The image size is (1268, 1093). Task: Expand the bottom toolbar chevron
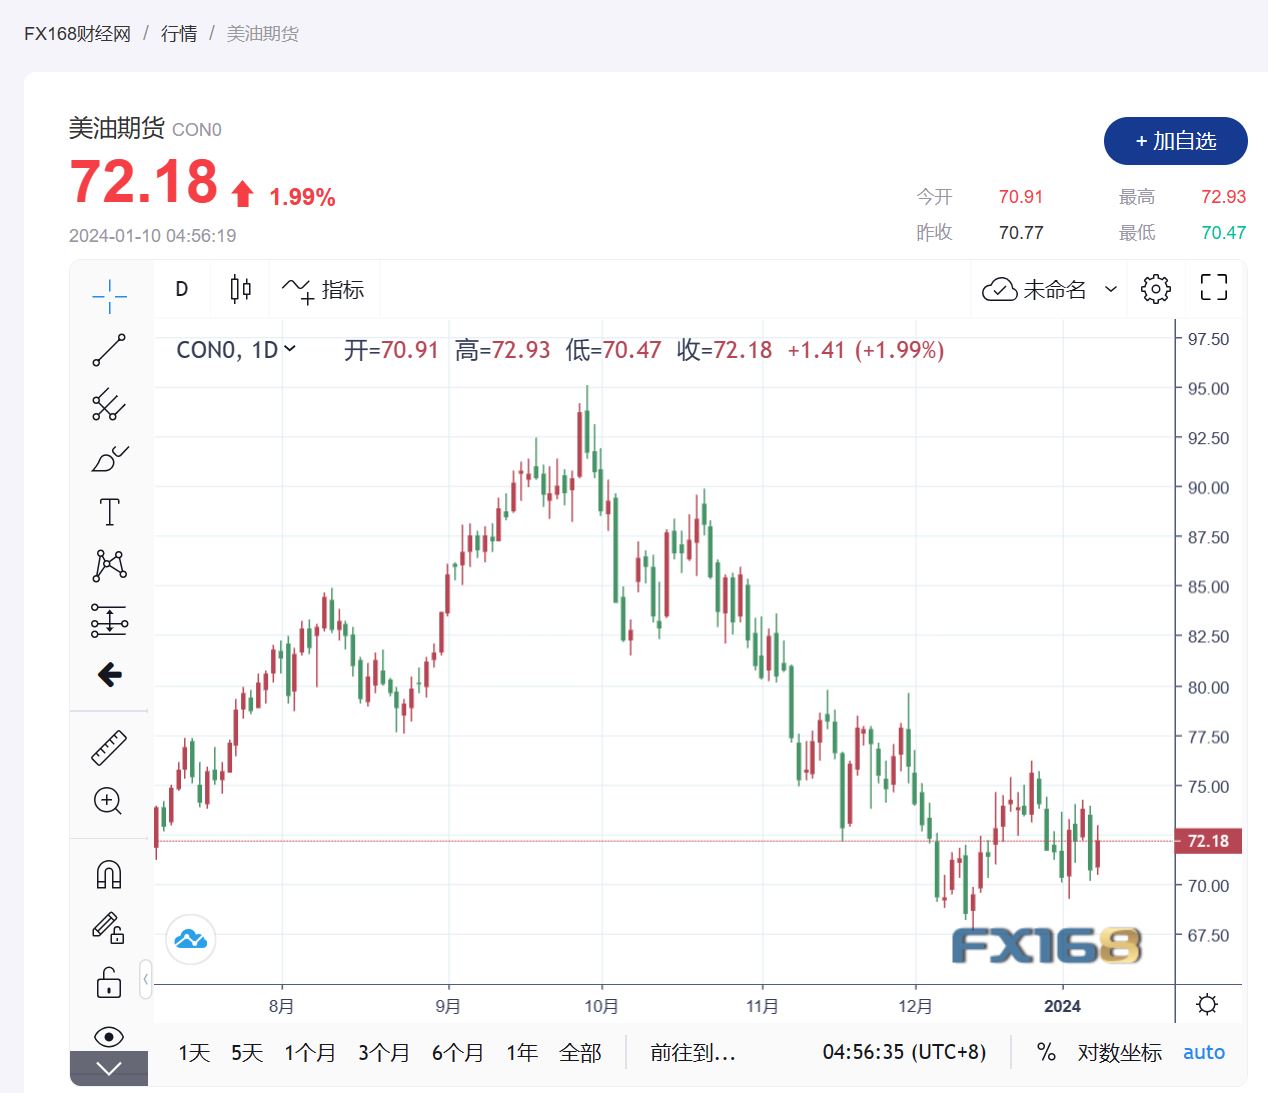[x=109, y=1068]
